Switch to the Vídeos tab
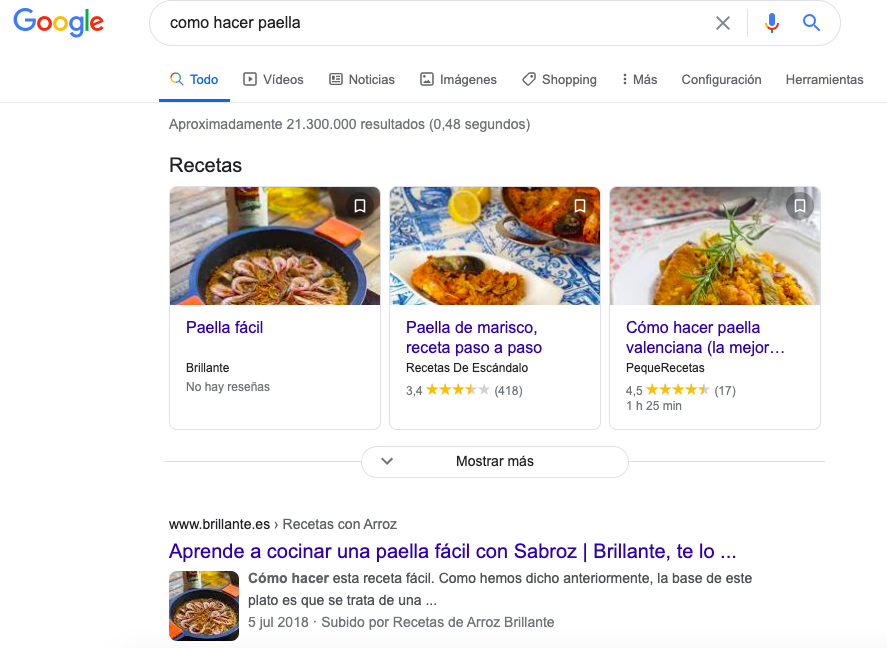This screenshot has height=648, width=887. (x=273, y=80)
